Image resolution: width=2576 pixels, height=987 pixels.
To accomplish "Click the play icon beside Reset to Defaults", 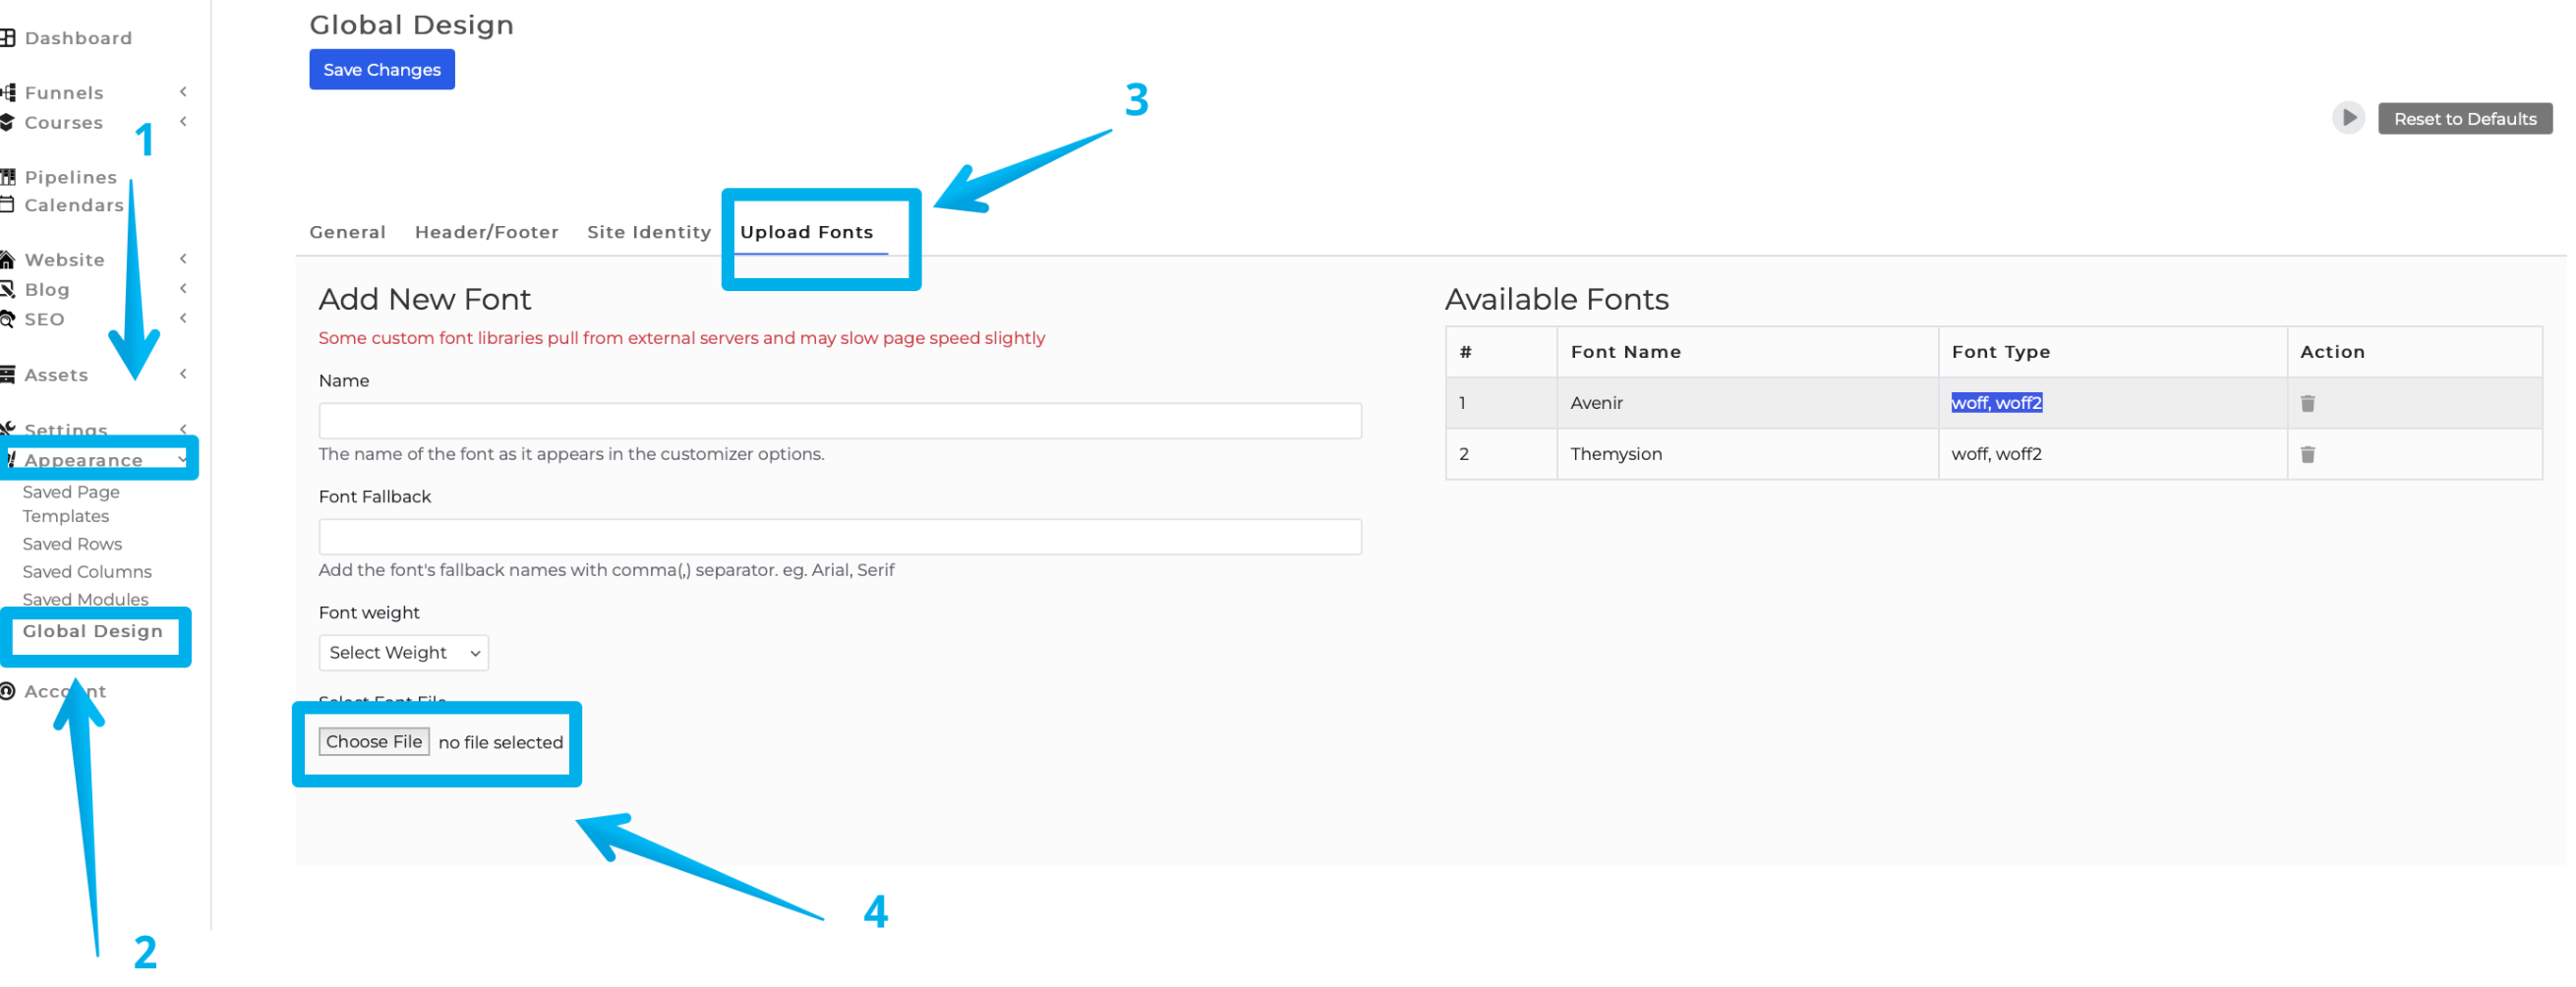I will tap(2348, 118).
